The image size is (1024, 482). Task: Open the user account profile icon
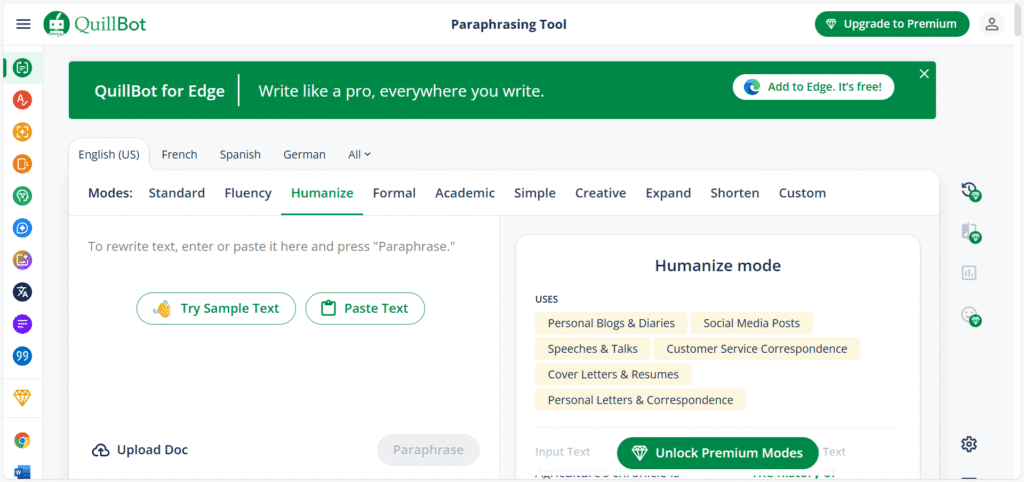[992, 24]
